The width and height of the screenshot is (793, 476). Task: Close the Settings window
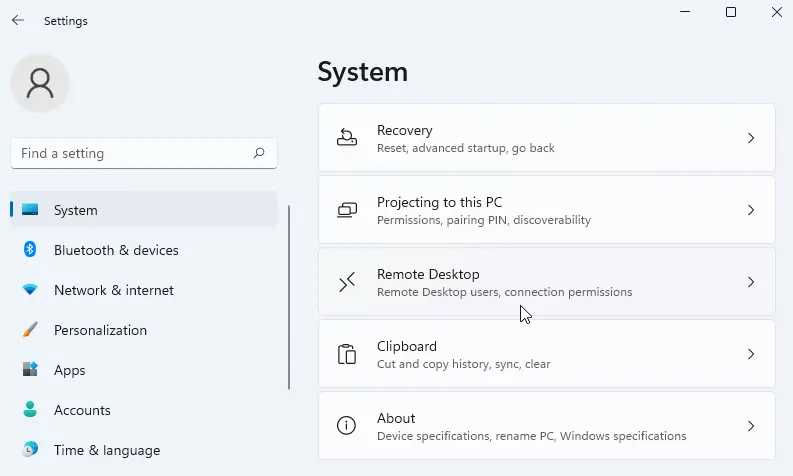click(x=777, y=12)
